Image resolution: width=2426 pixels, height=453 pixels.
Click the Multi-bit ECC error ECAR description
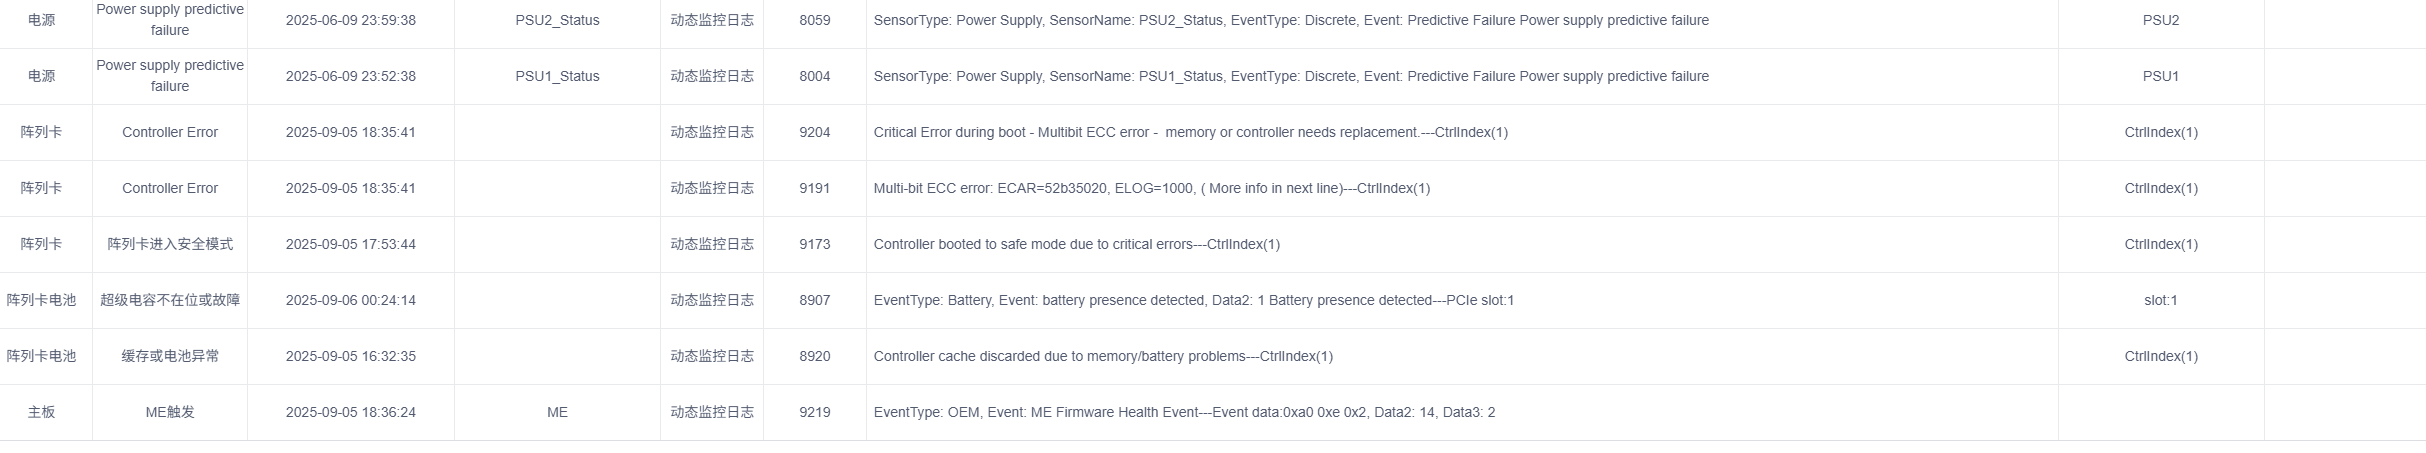(x=1151, y=188)
